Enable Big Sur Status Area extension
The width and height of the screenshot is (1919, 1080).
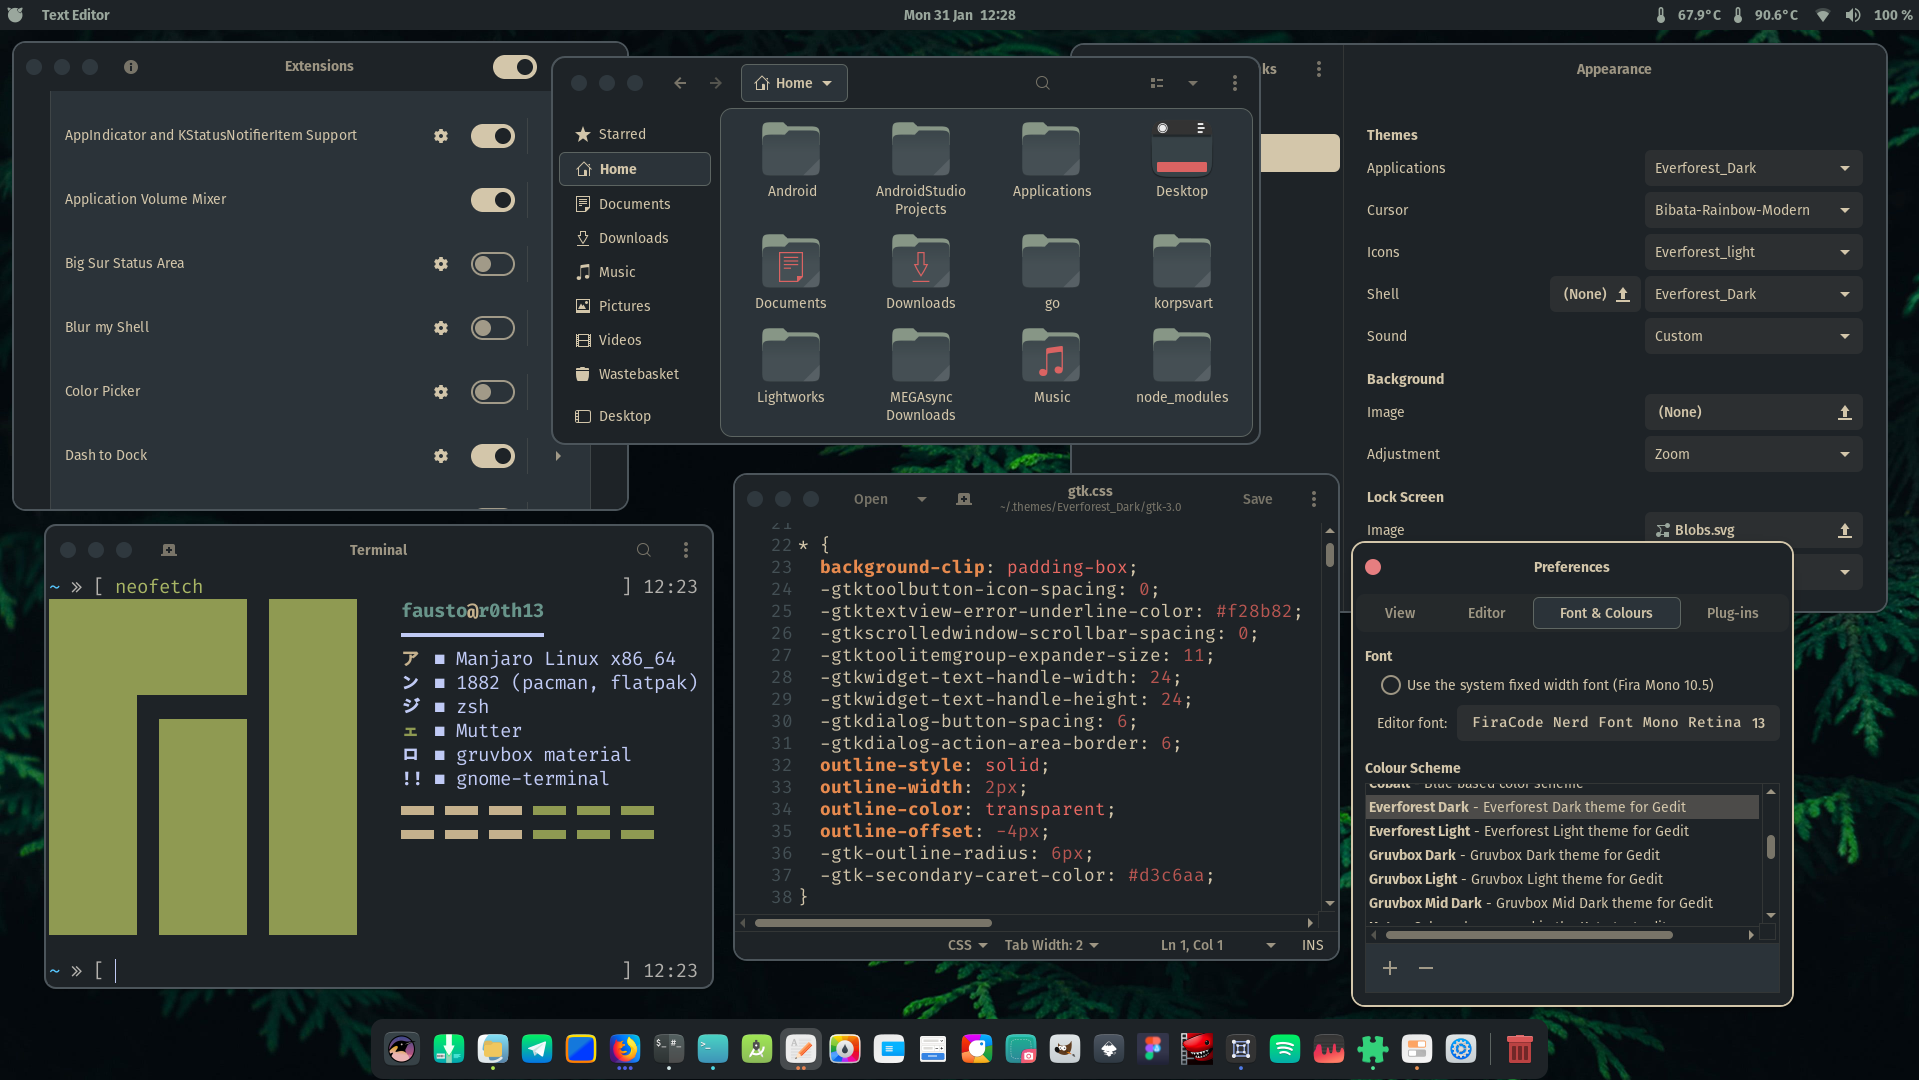click(493, 264)
